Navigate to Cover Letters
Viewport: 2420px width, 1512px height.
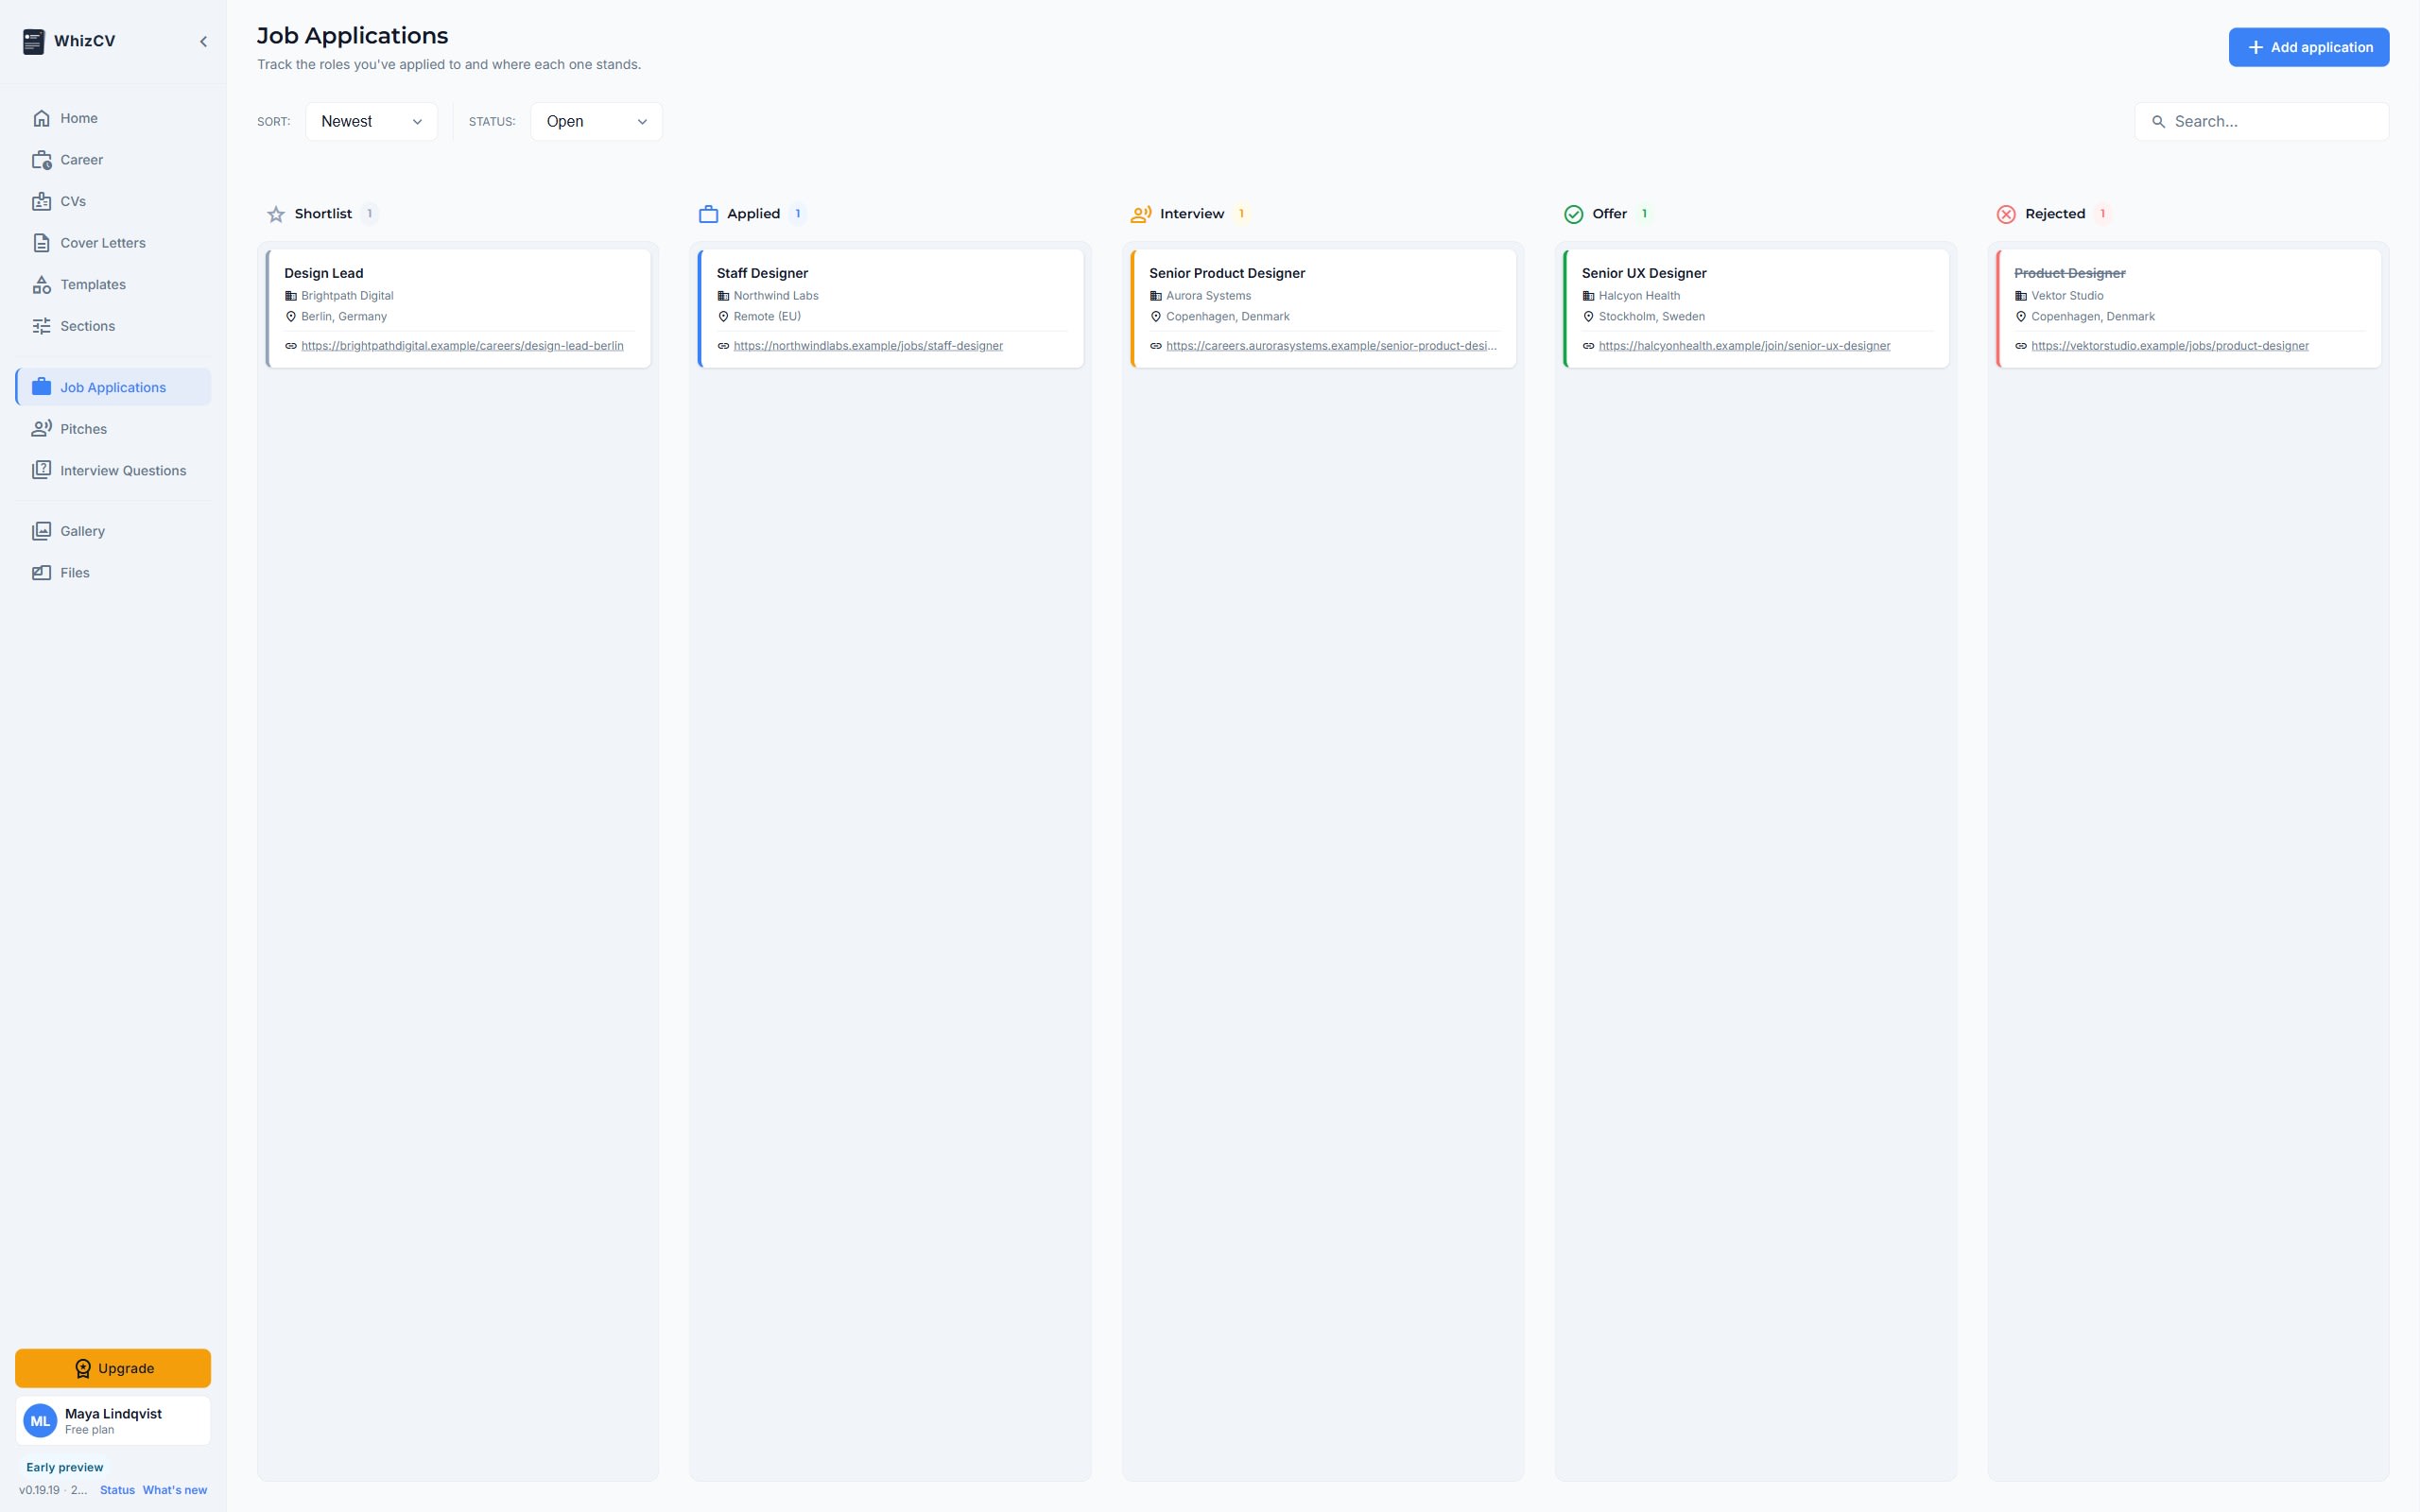point(113,243)
